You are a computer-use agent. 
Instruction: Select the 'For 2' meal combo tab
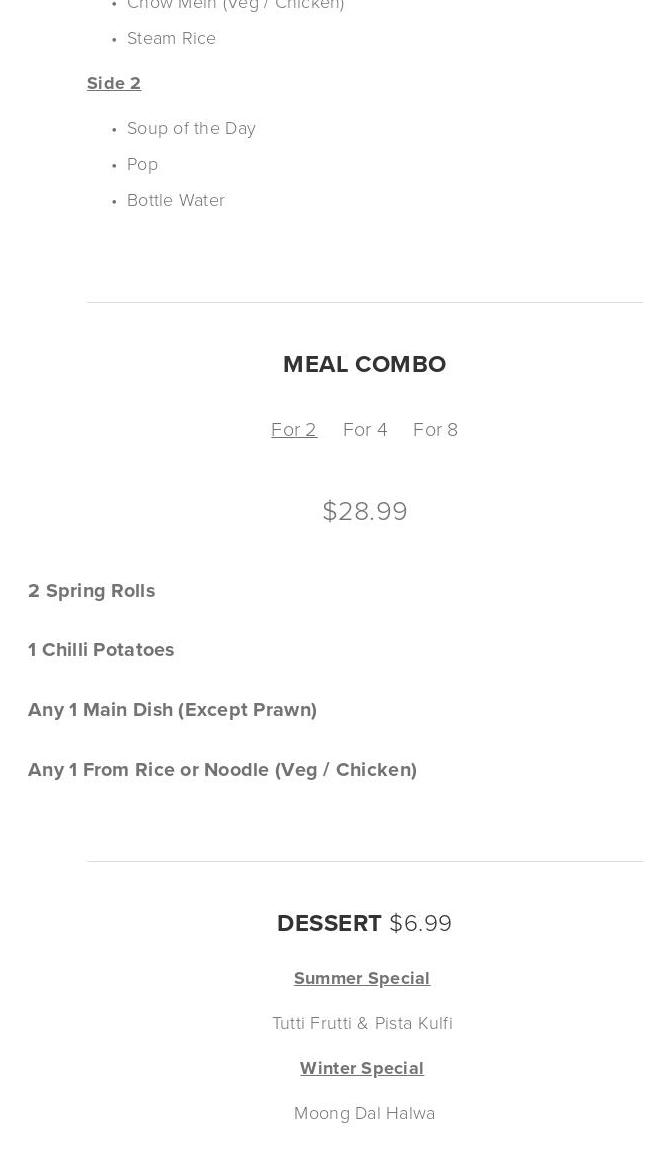293,430
